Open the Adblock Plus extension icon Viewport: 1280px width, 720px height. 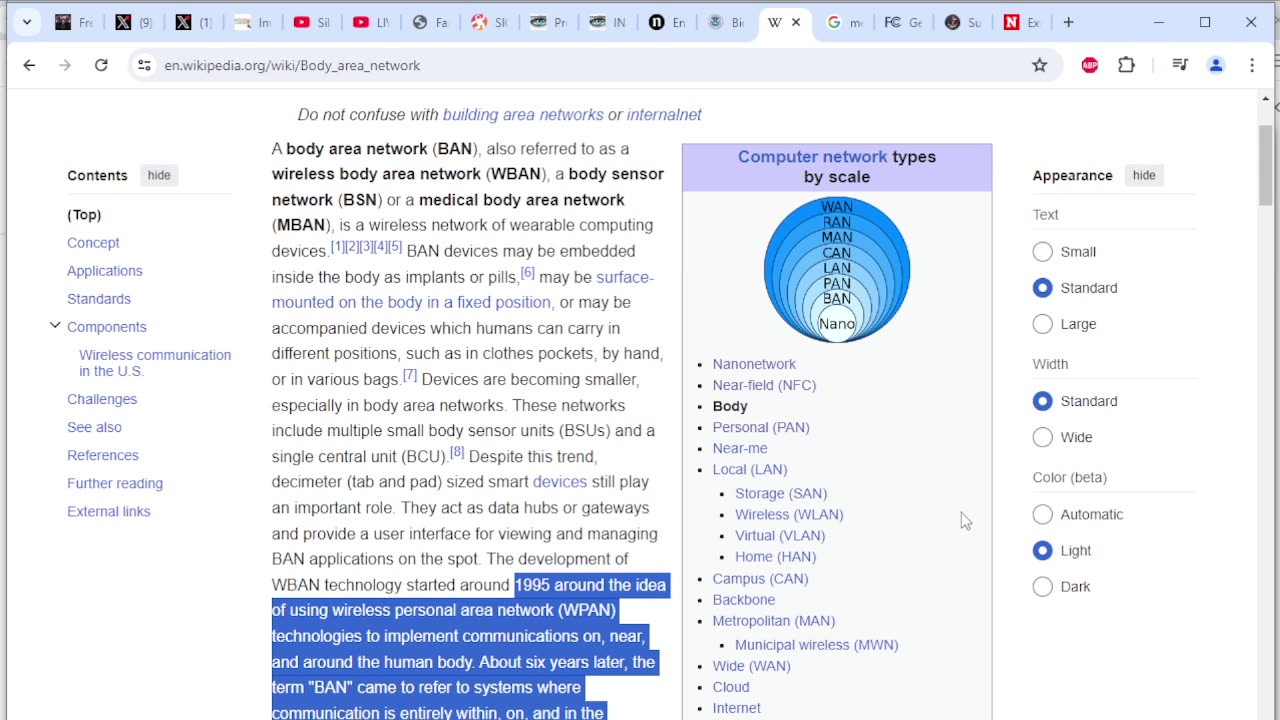click(x=1090, y=65)
